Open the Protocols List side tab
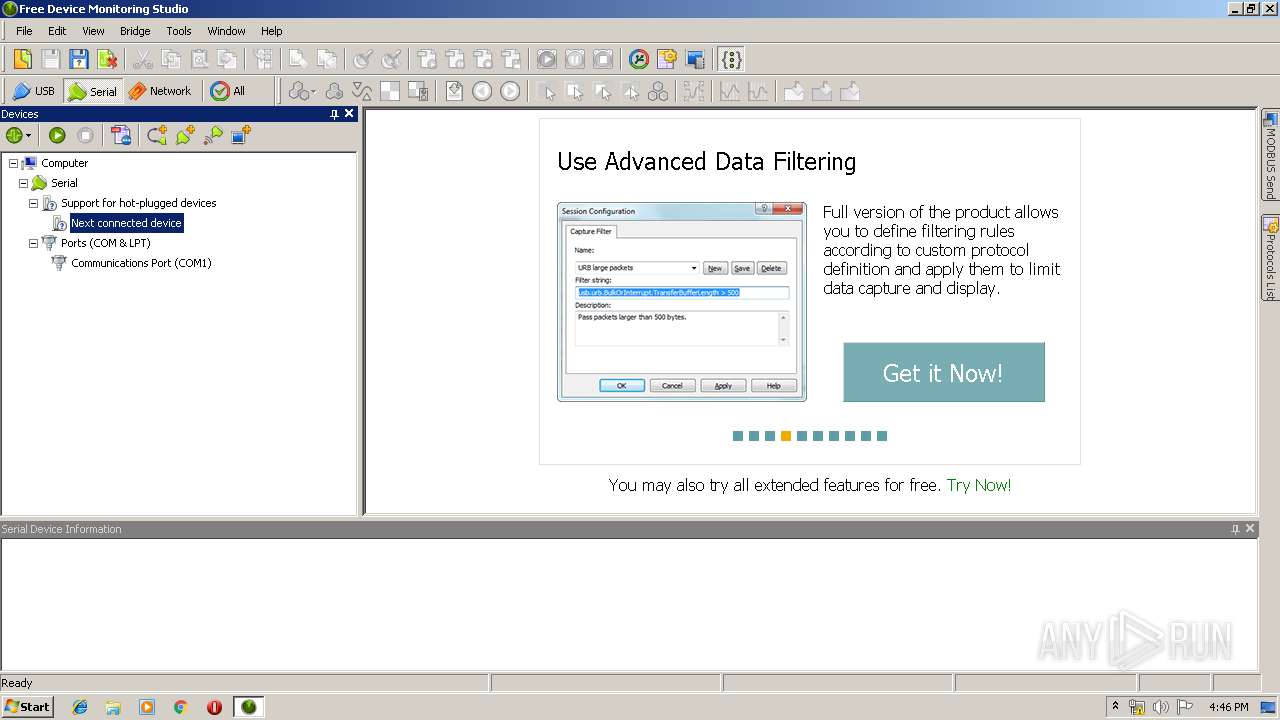 (x=1270, y=258)
